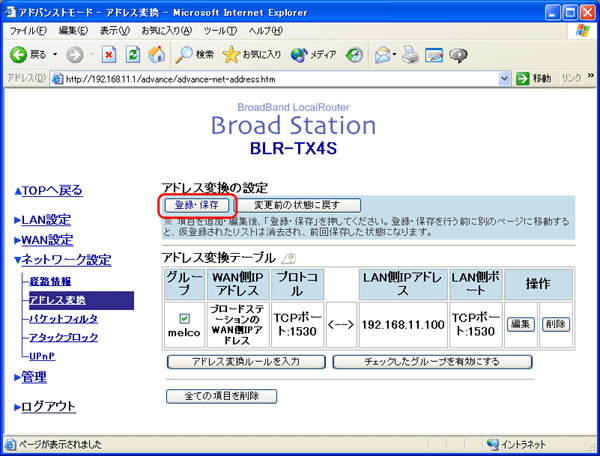Click the リンク links bar label

point(572,78)
